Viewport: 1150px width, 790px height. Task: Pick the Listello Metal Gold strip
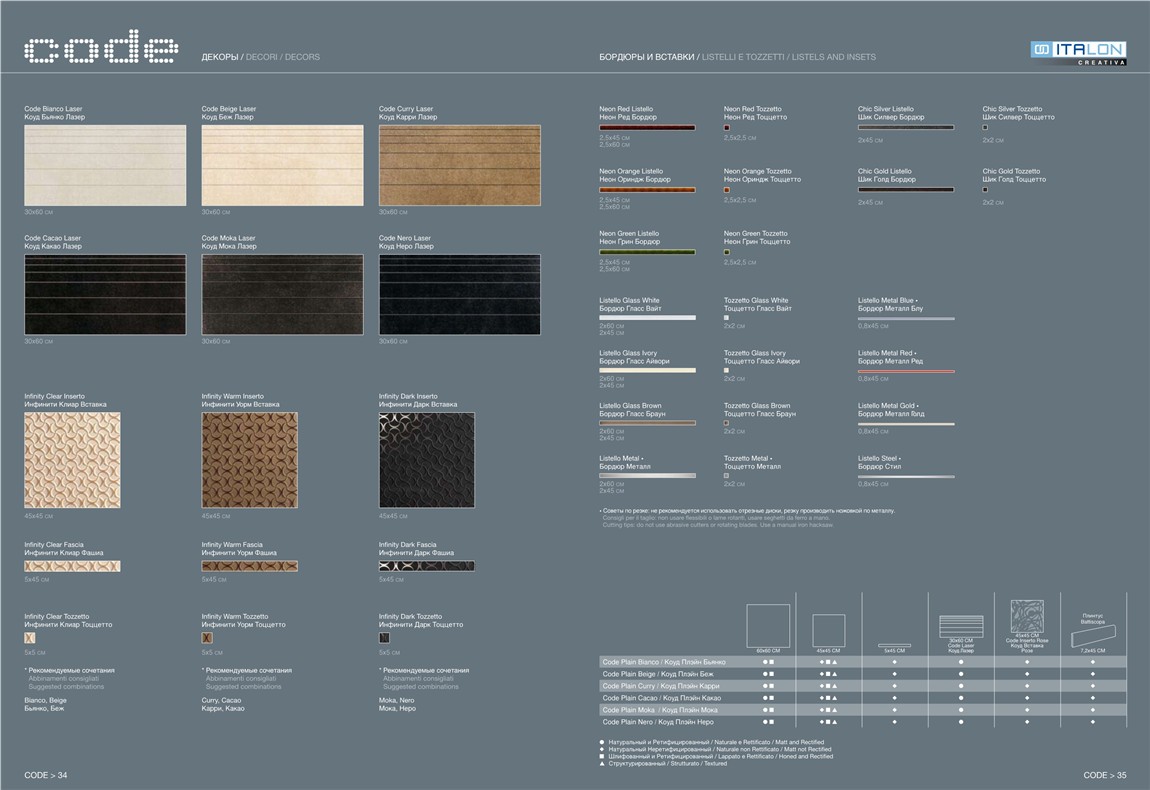pos(906,424)
